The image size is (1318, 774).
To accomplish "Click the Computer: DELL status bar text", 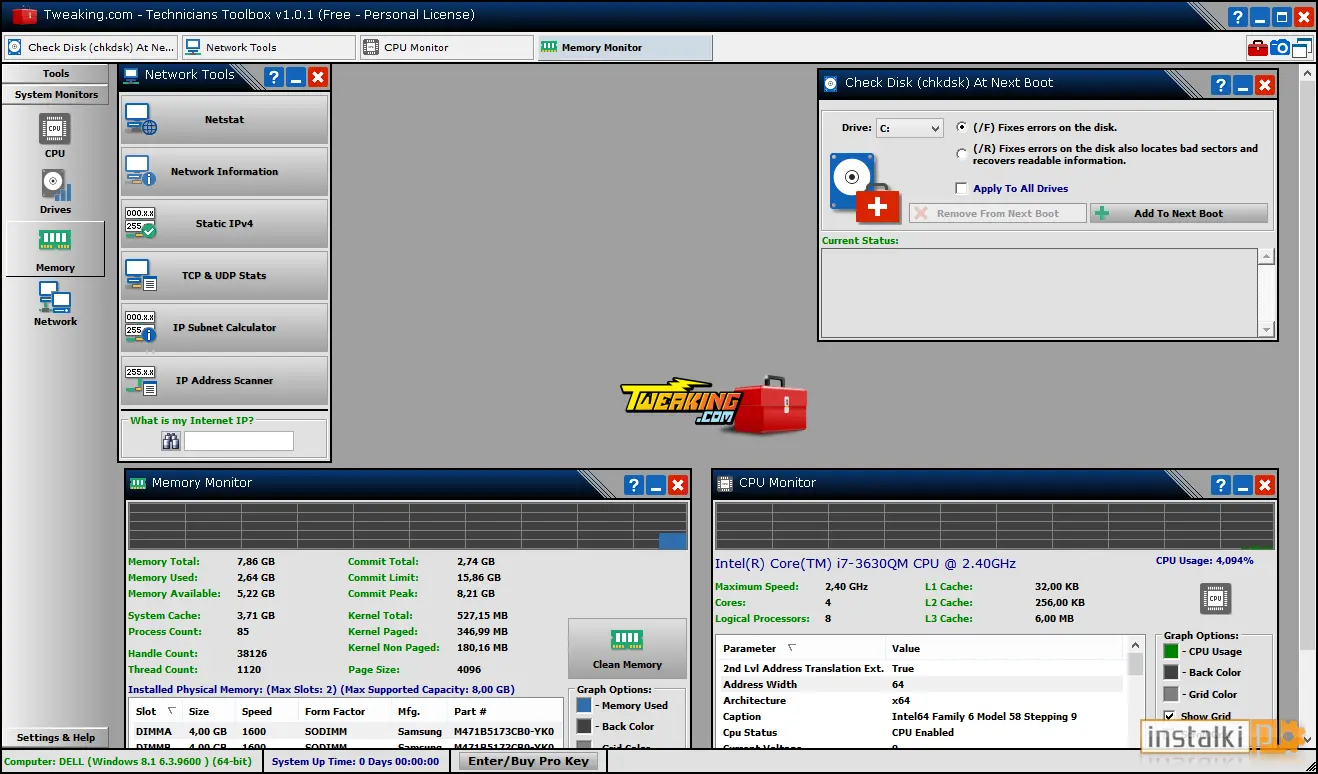I will coord(130,761).
